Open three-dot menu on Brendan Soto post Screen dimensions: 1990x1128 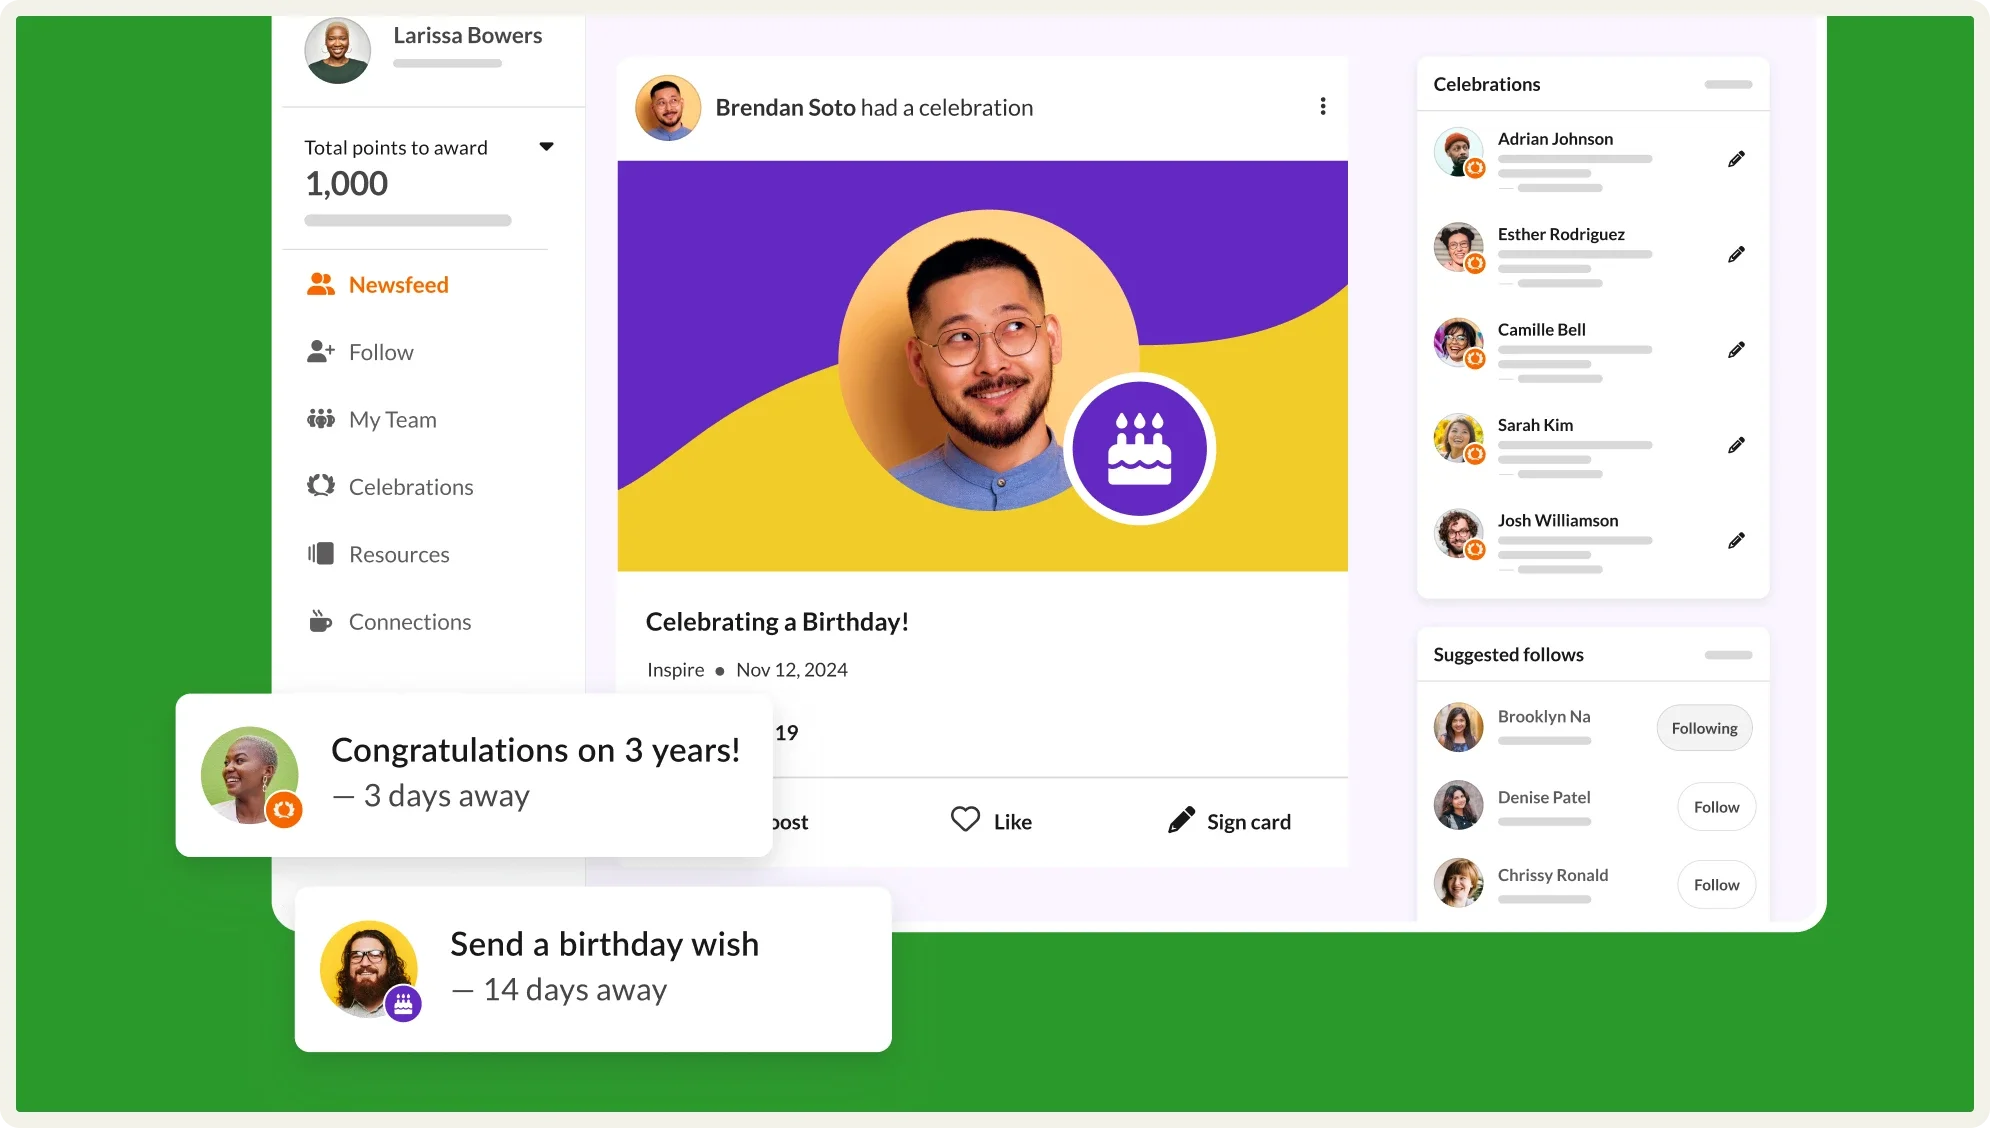(x=1322, y=106)
